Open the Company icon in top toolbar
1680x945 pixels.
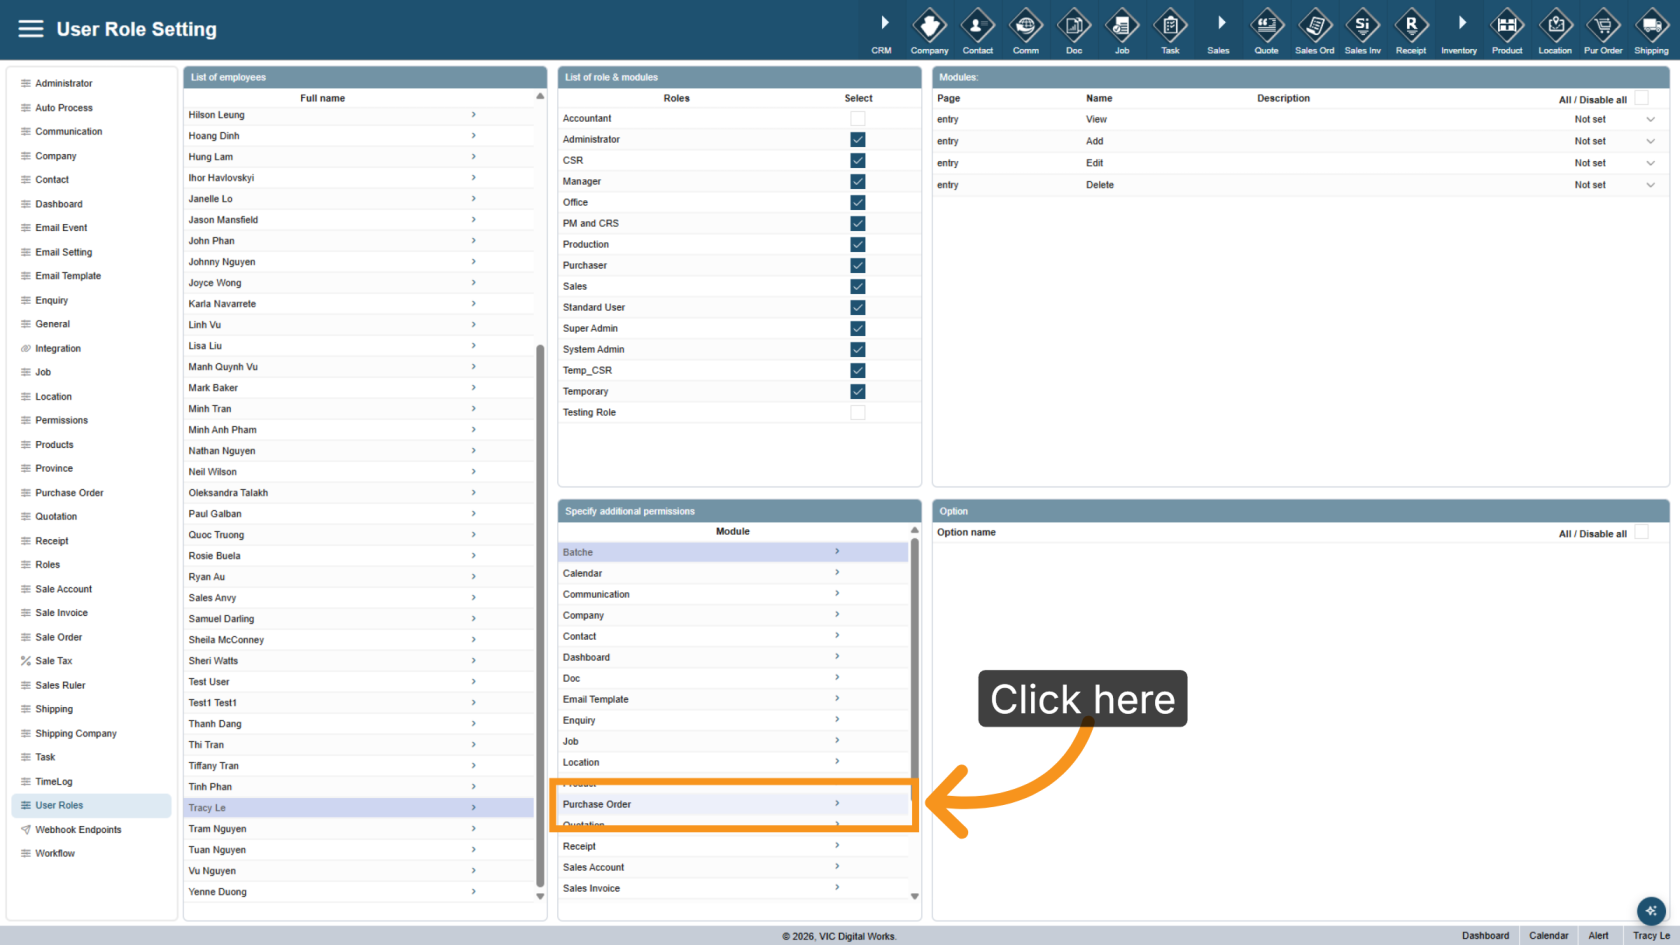[x=929, y=30]
